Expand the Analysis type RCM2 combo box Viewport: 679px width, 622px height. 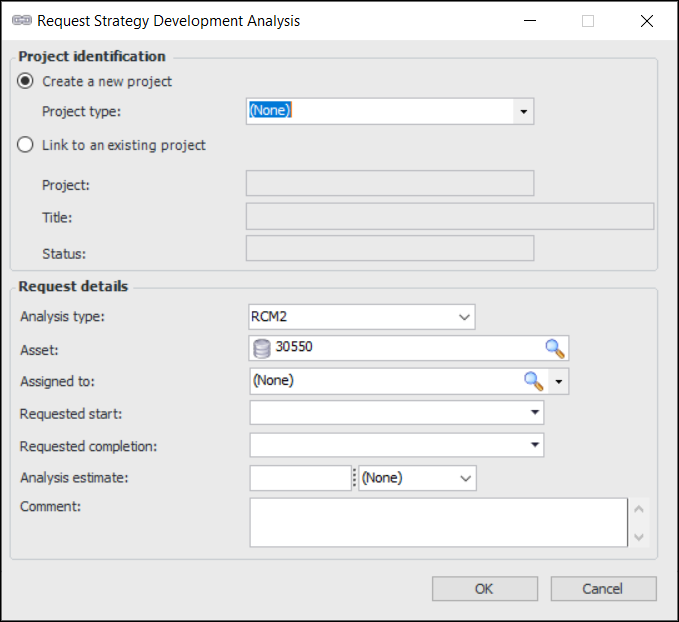(464, 317)
